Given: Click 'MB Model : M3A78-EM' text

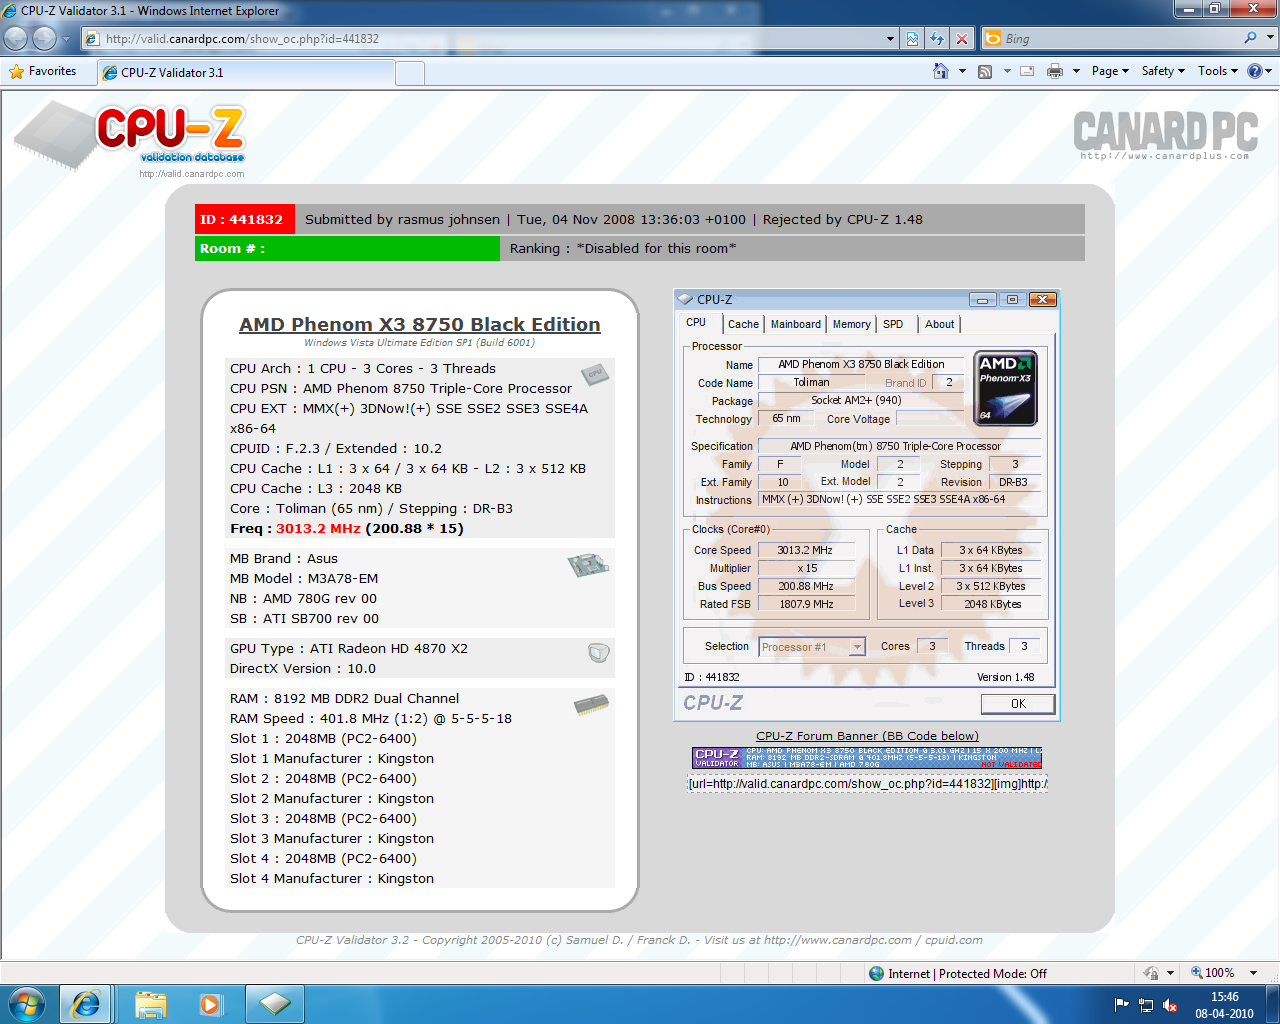Looking at the screenshot, I should [304, 579].
